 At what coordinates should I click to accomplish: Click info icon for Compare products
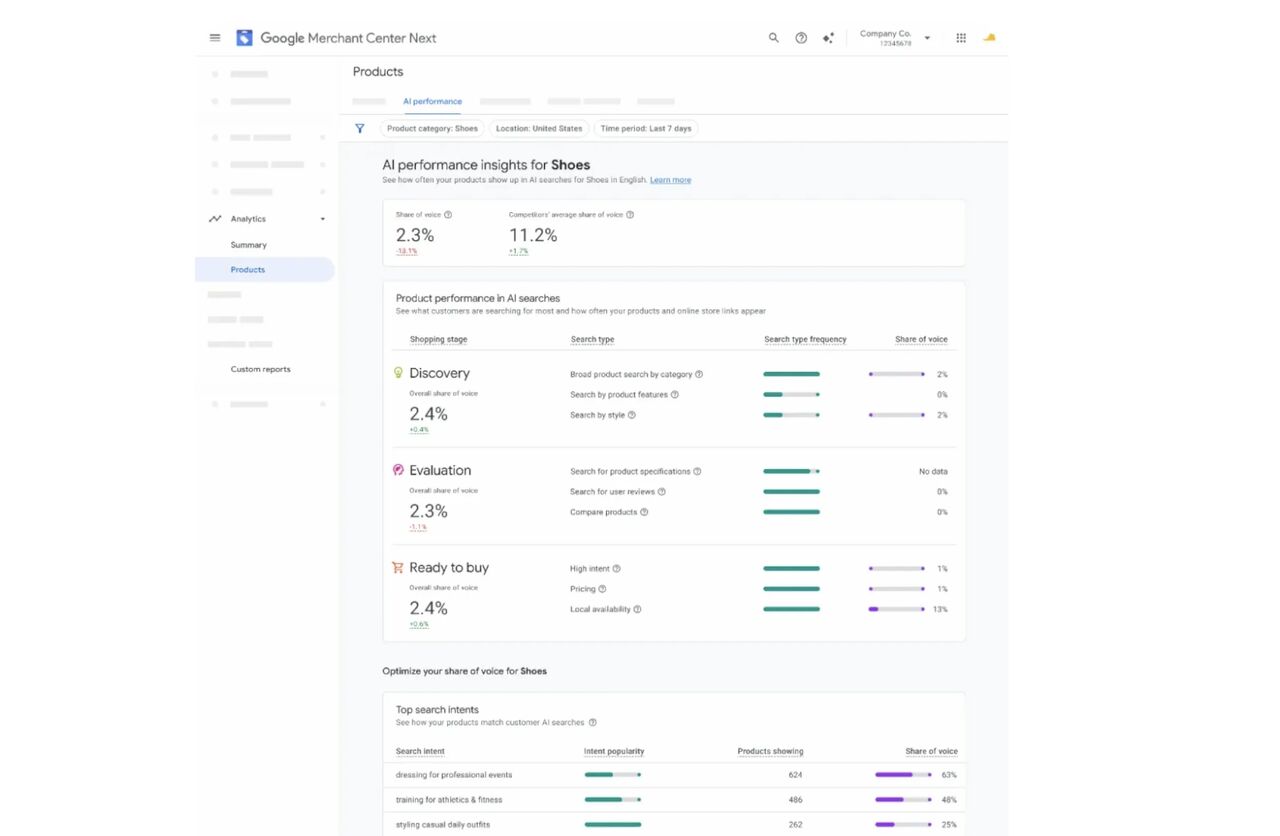click(644, 512)
